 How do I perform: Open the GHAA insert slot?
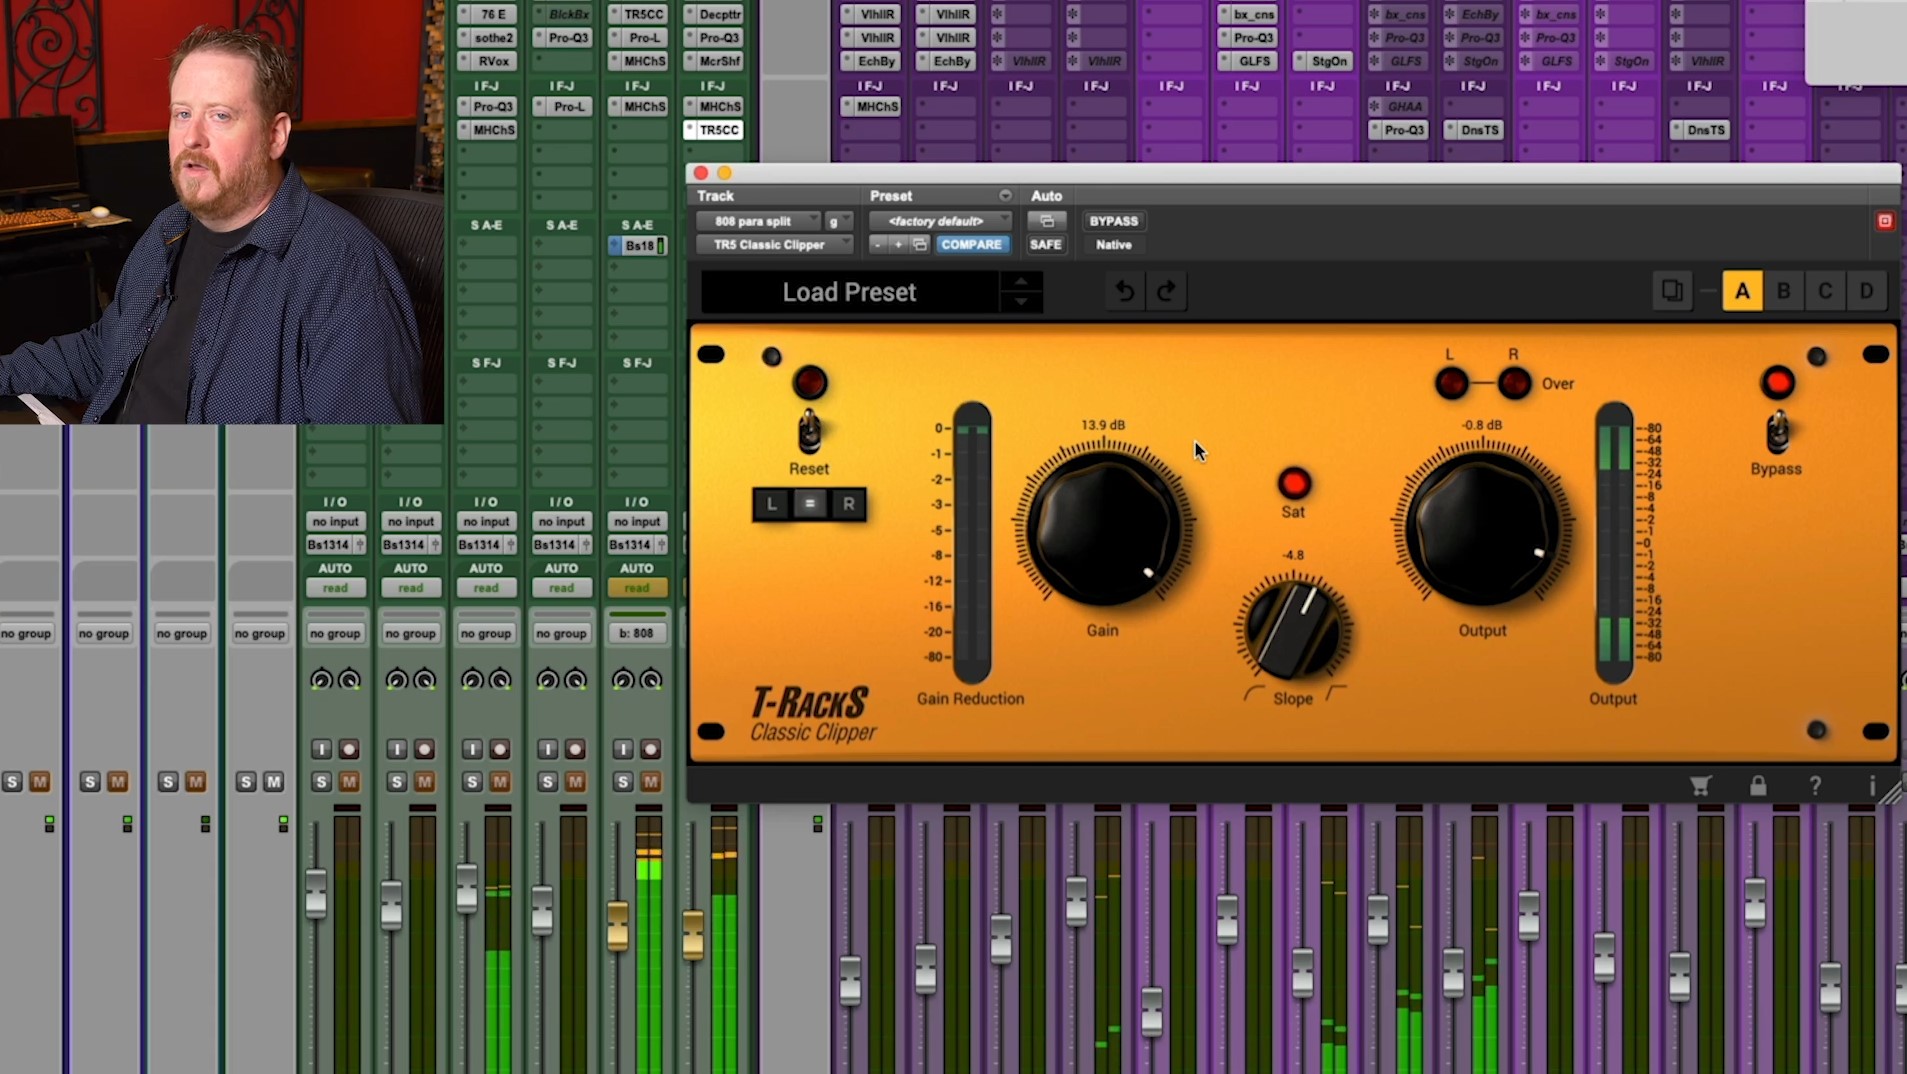(1398, 106)
